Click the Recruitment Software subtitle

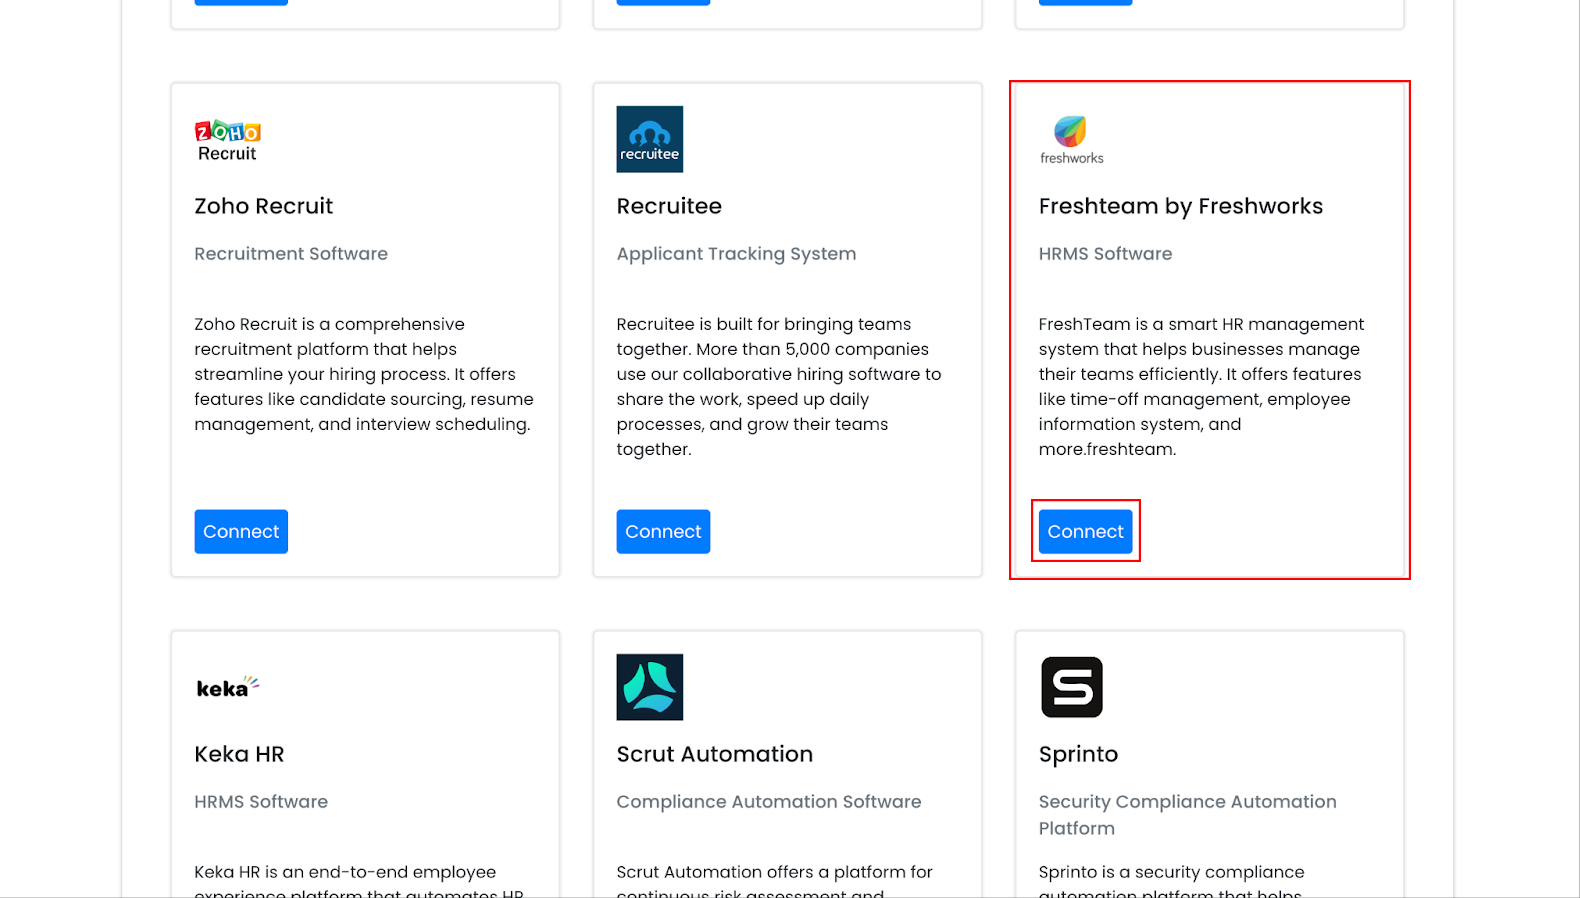pyautogui.click(x=291, y=254)
